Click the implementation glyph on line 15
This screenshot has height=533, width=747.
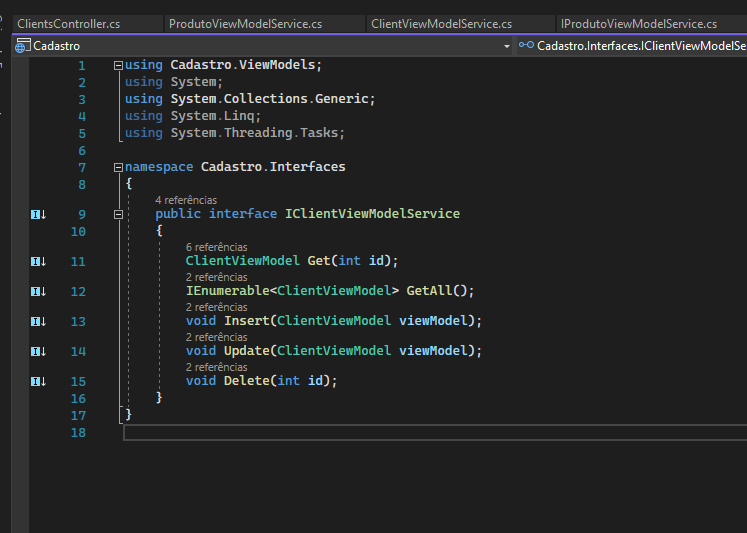pos(39,382)
